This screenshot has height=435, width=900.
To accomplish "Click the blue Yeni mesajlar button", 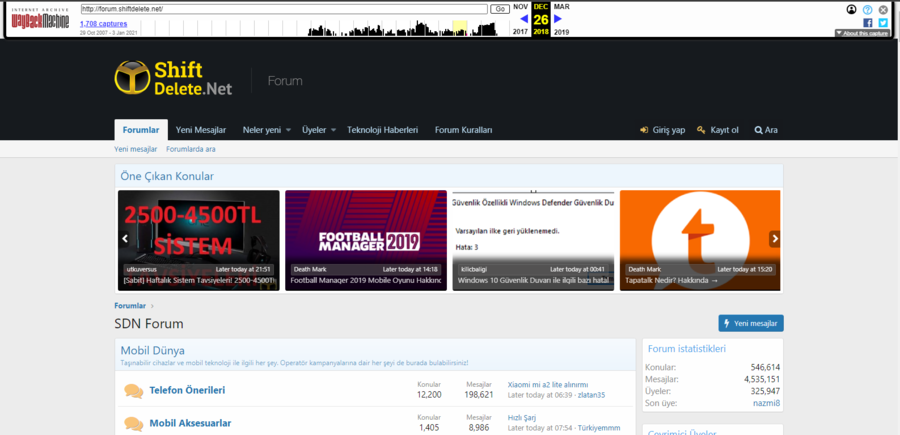I will (751, 323).
